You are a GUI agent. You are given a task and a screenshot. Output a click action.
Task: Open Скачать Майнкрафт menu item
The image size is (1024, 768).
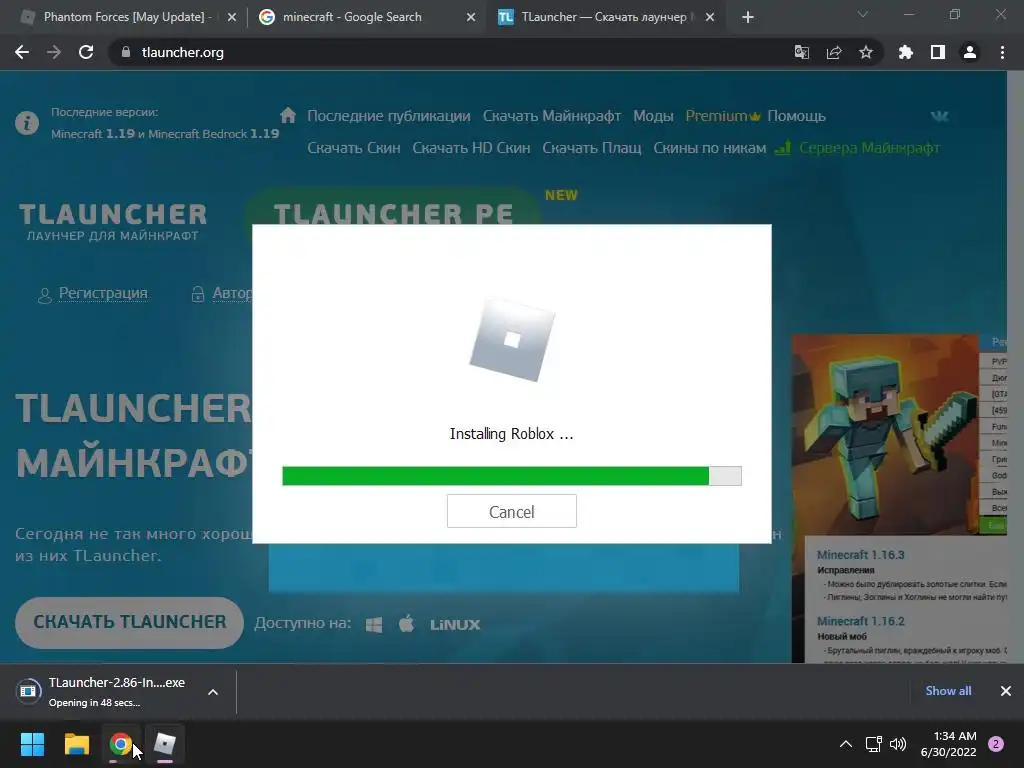pos(552,116)
